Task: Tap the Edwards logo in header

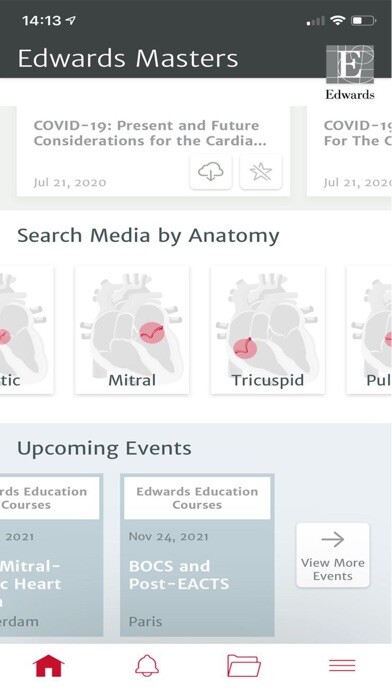Action: 350,72
